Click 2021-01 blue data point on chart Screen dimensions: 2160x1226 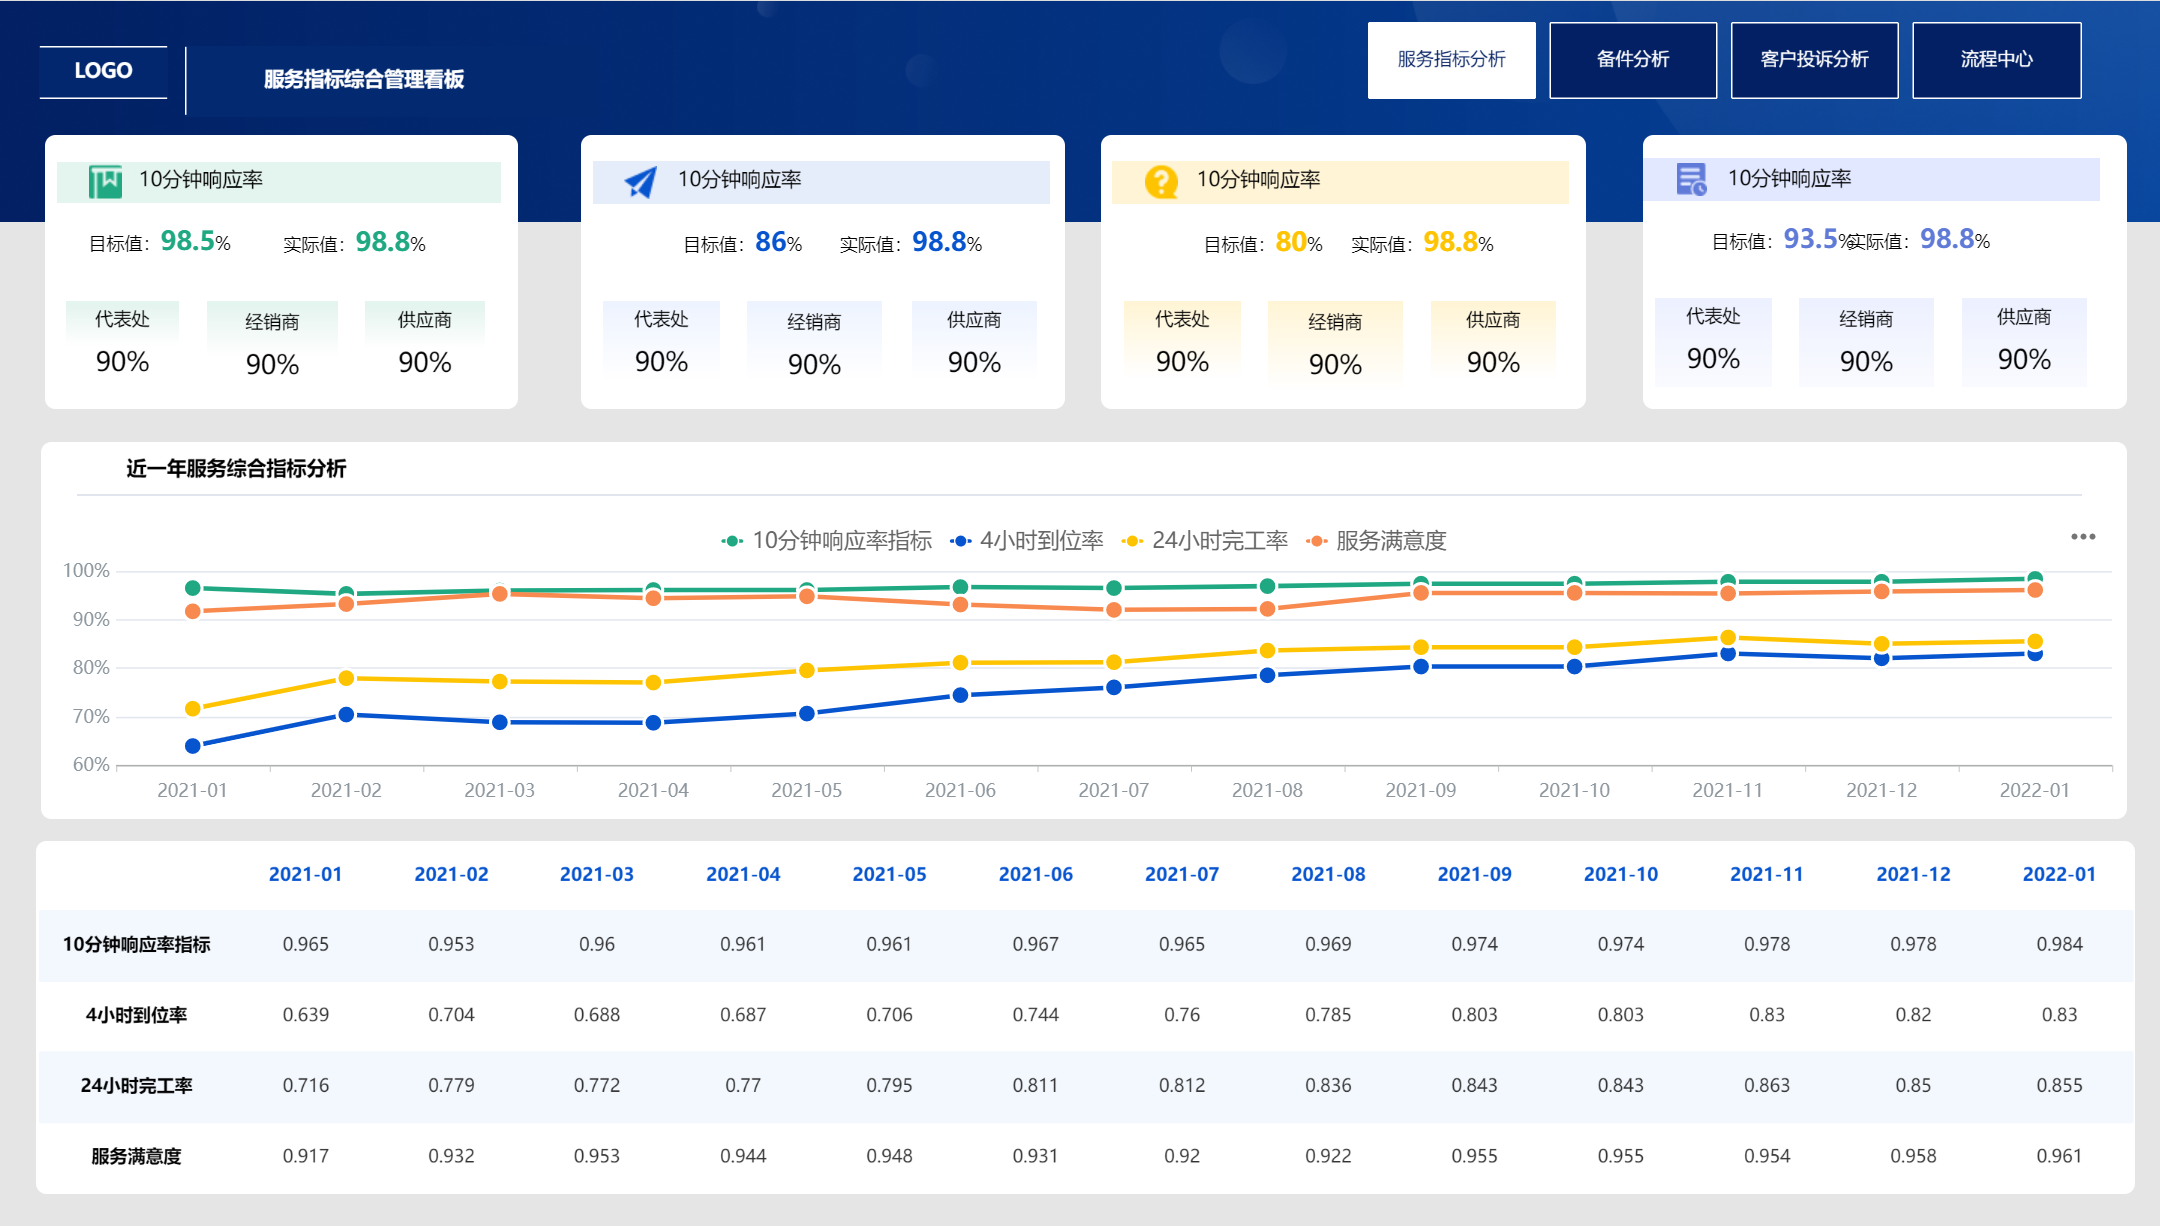193,746
